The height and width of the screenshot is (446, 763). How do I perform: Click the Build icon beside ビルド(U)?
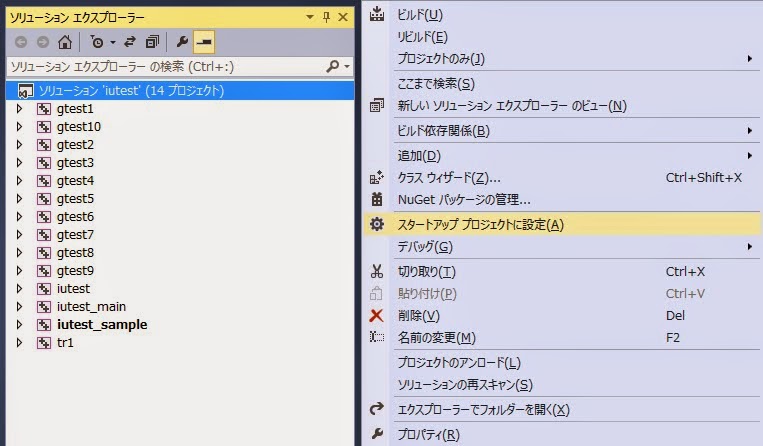pyautogui.click(x=377, y=14)
